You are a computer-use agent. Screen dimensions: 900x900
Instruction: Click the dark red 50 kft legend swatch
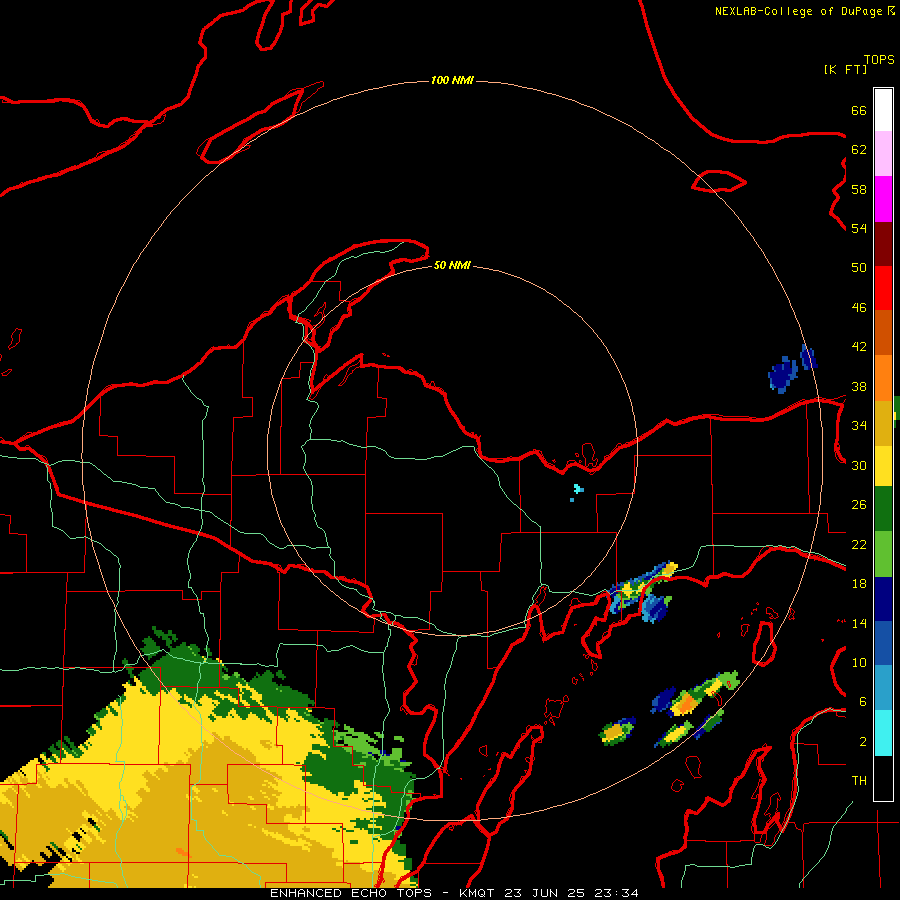point(883,243)
